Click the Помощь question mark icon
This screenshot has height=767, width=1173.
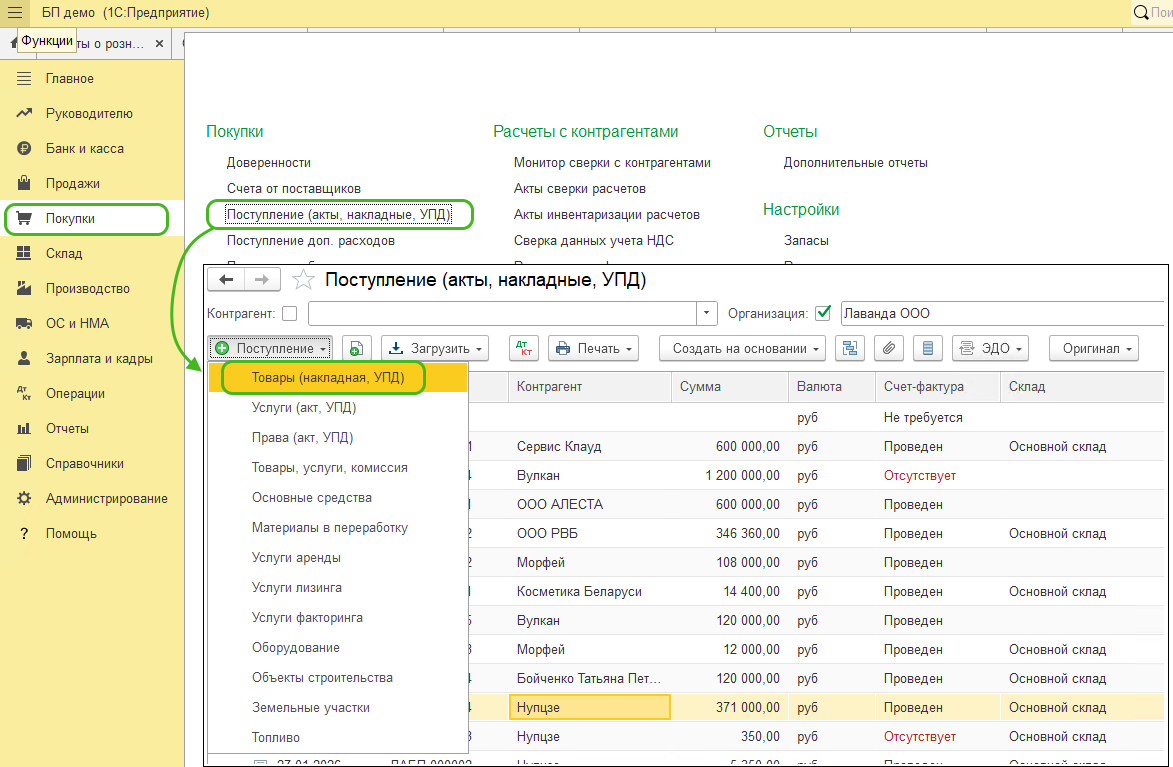(x=24, y=534)
